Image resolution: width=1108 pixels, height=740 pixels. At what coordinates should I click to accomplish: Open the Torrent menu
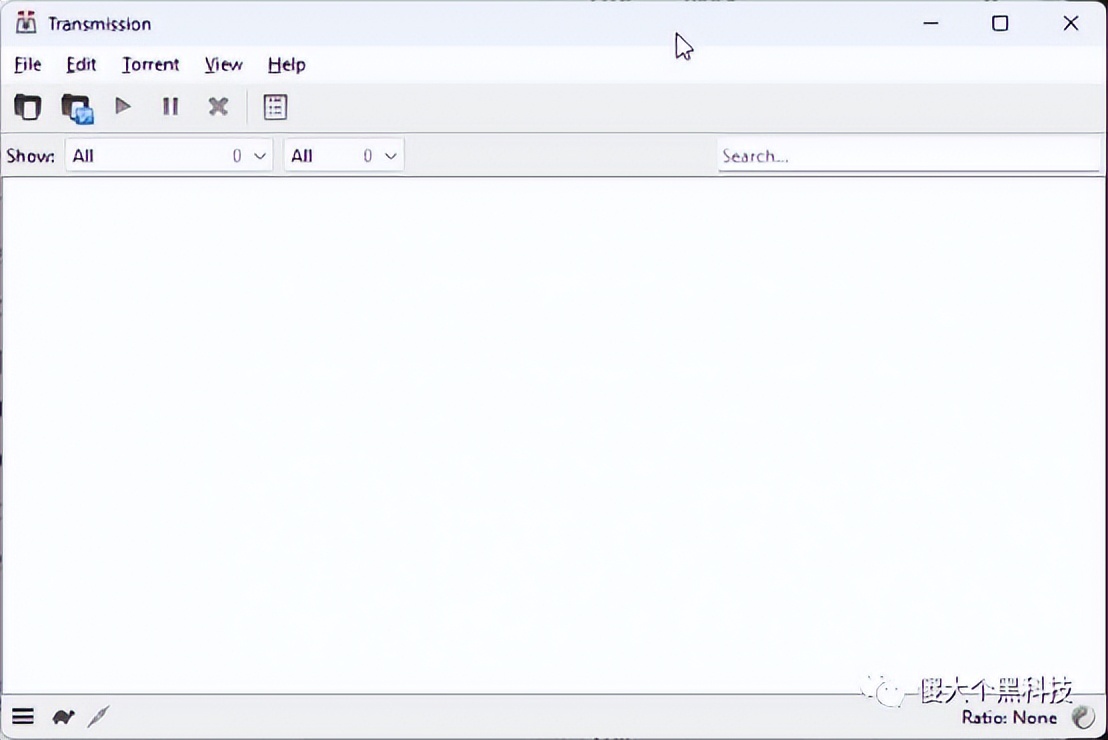pos(151,65)
